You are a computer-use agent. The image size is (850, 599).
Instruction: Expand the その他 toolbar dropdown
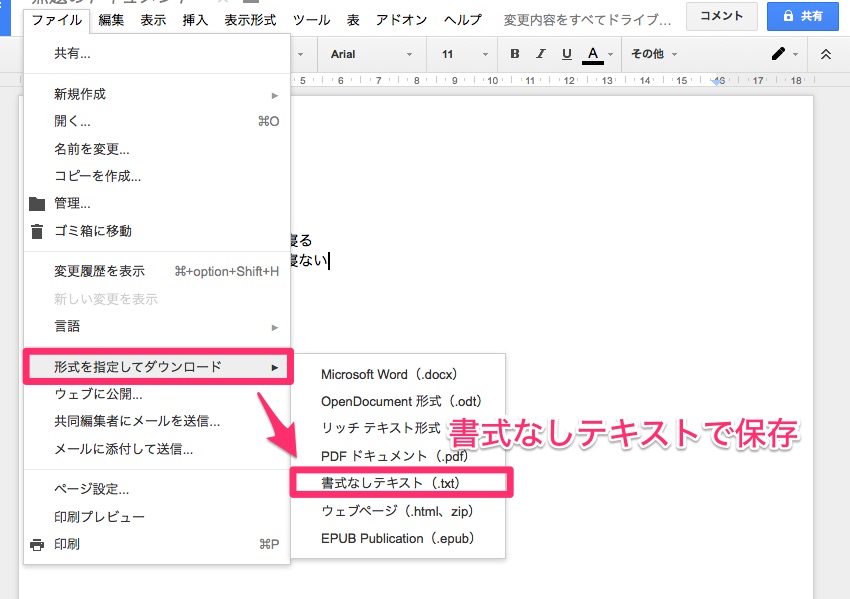654,54
